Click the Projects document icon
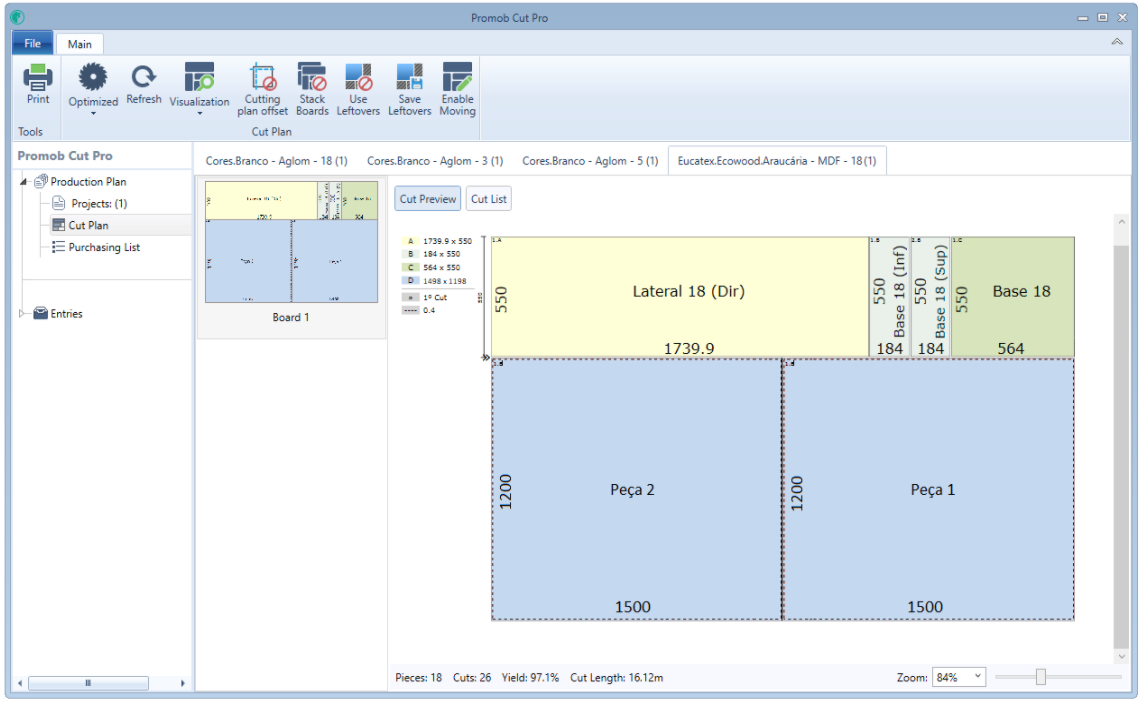1143x703 pixels. [59, 203]
